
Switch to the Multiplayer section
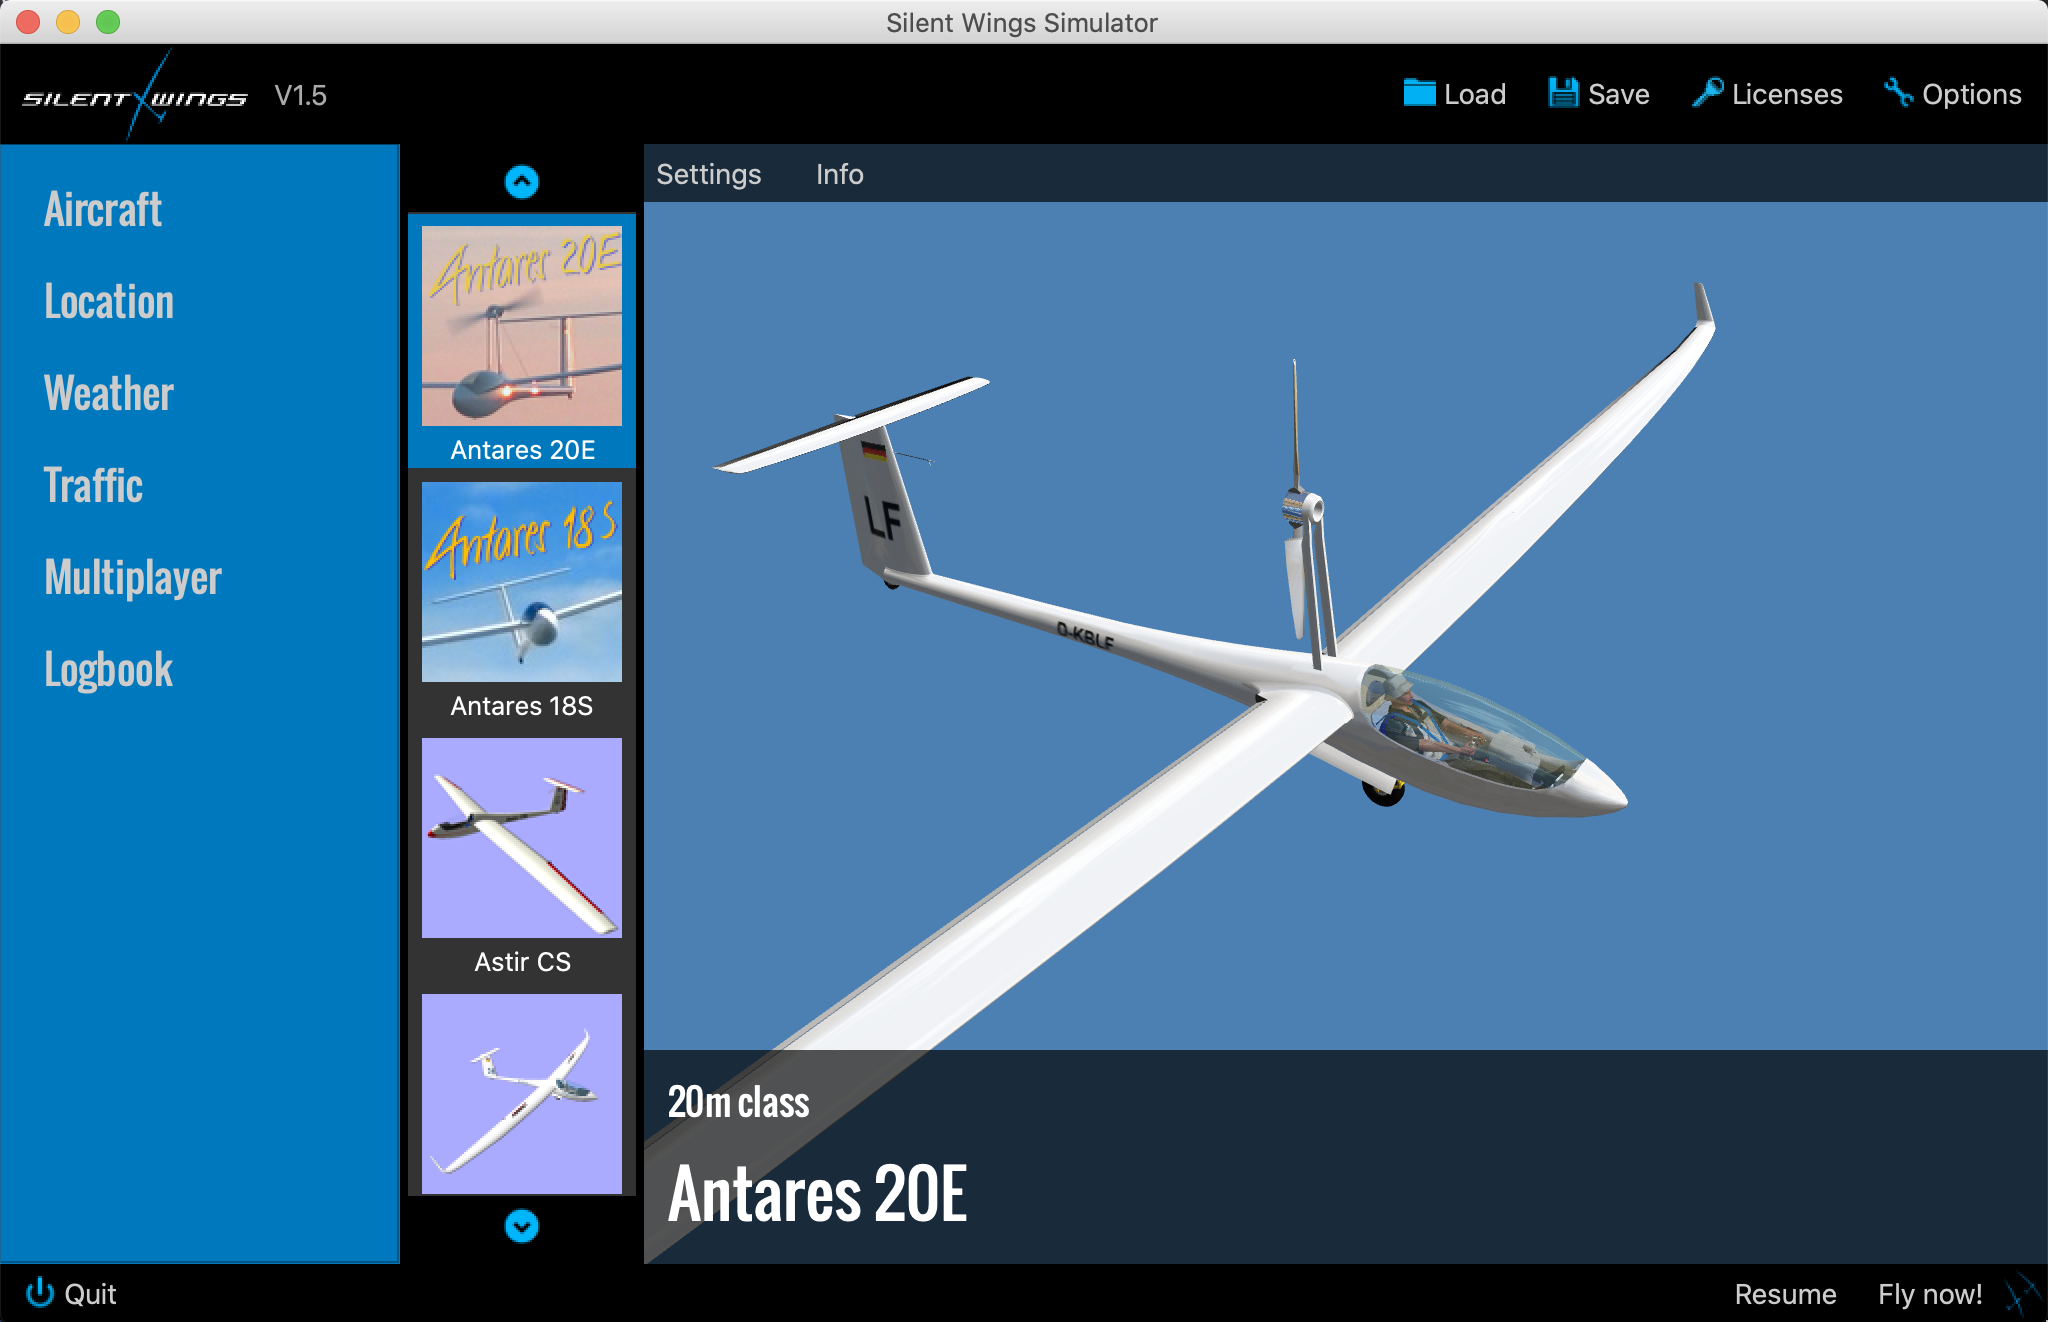click(133, 578)
